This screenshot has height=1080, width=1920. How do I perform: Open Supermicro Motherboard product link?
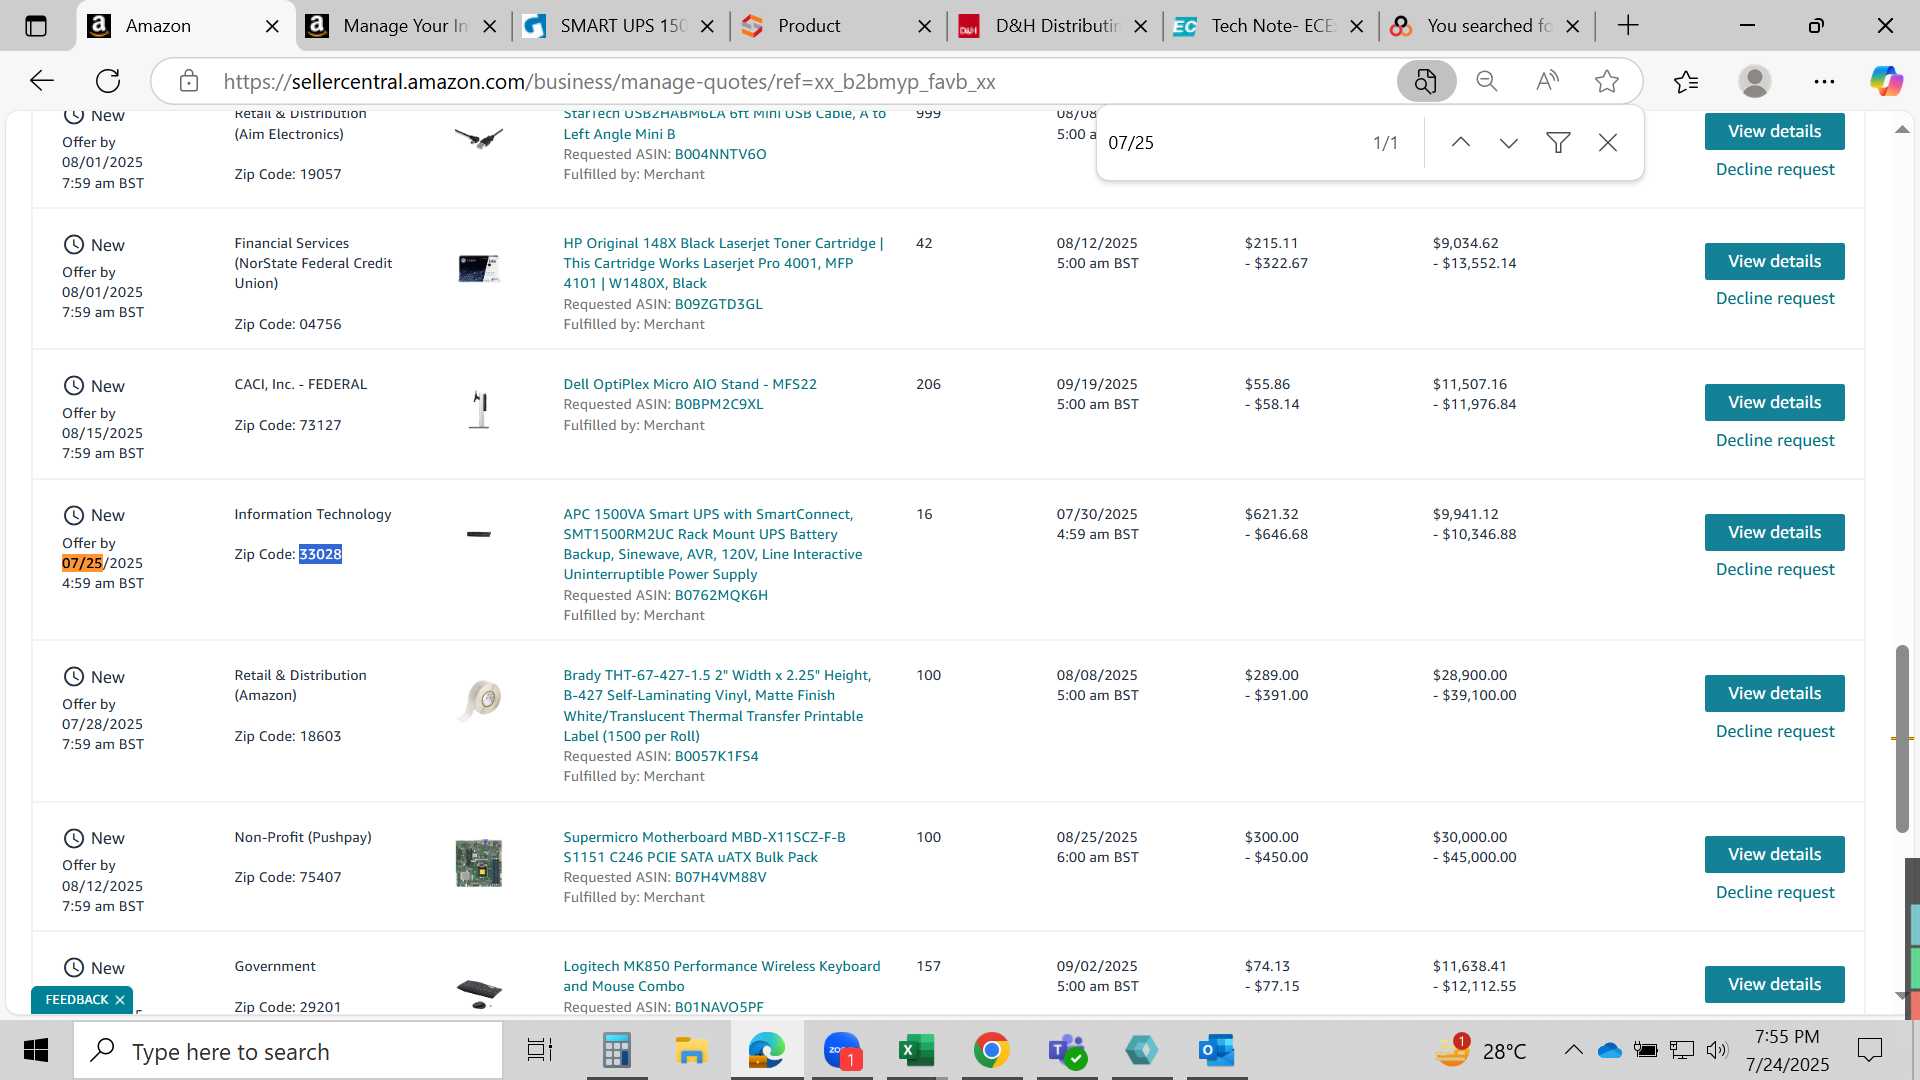tap(704, 848)
